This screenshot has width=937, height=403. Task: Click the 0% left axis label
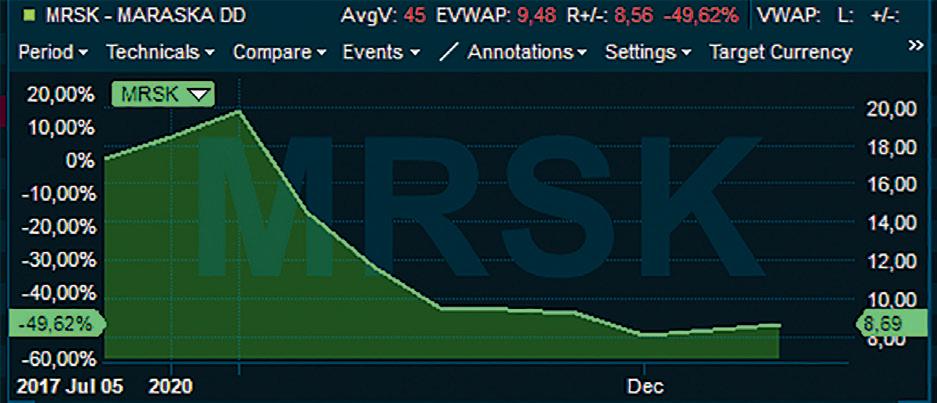pos(78,161)
